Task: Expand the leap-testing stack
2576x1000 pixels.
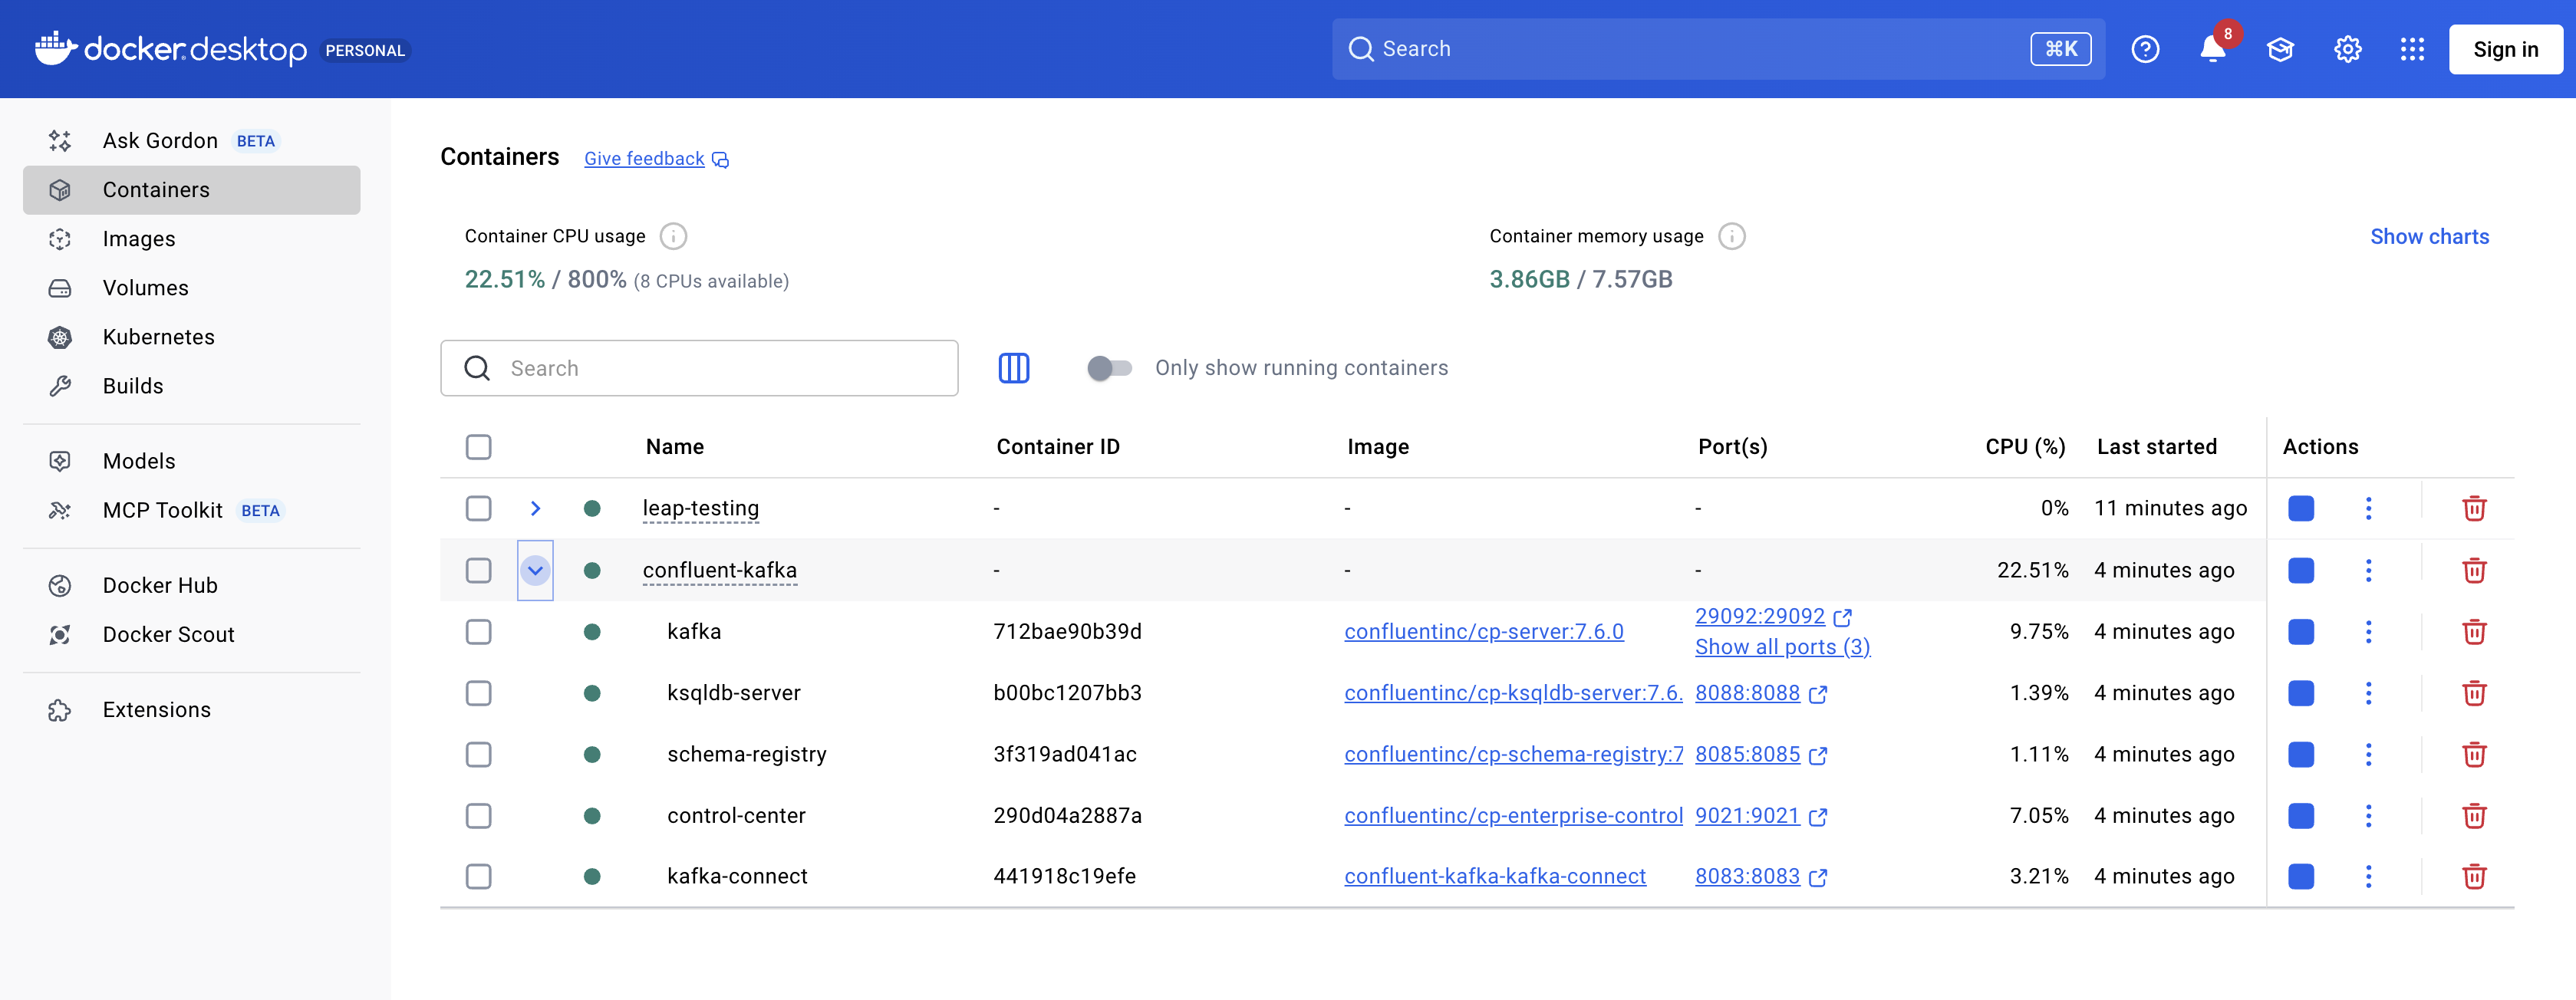Action: click(x=535, y=508)
